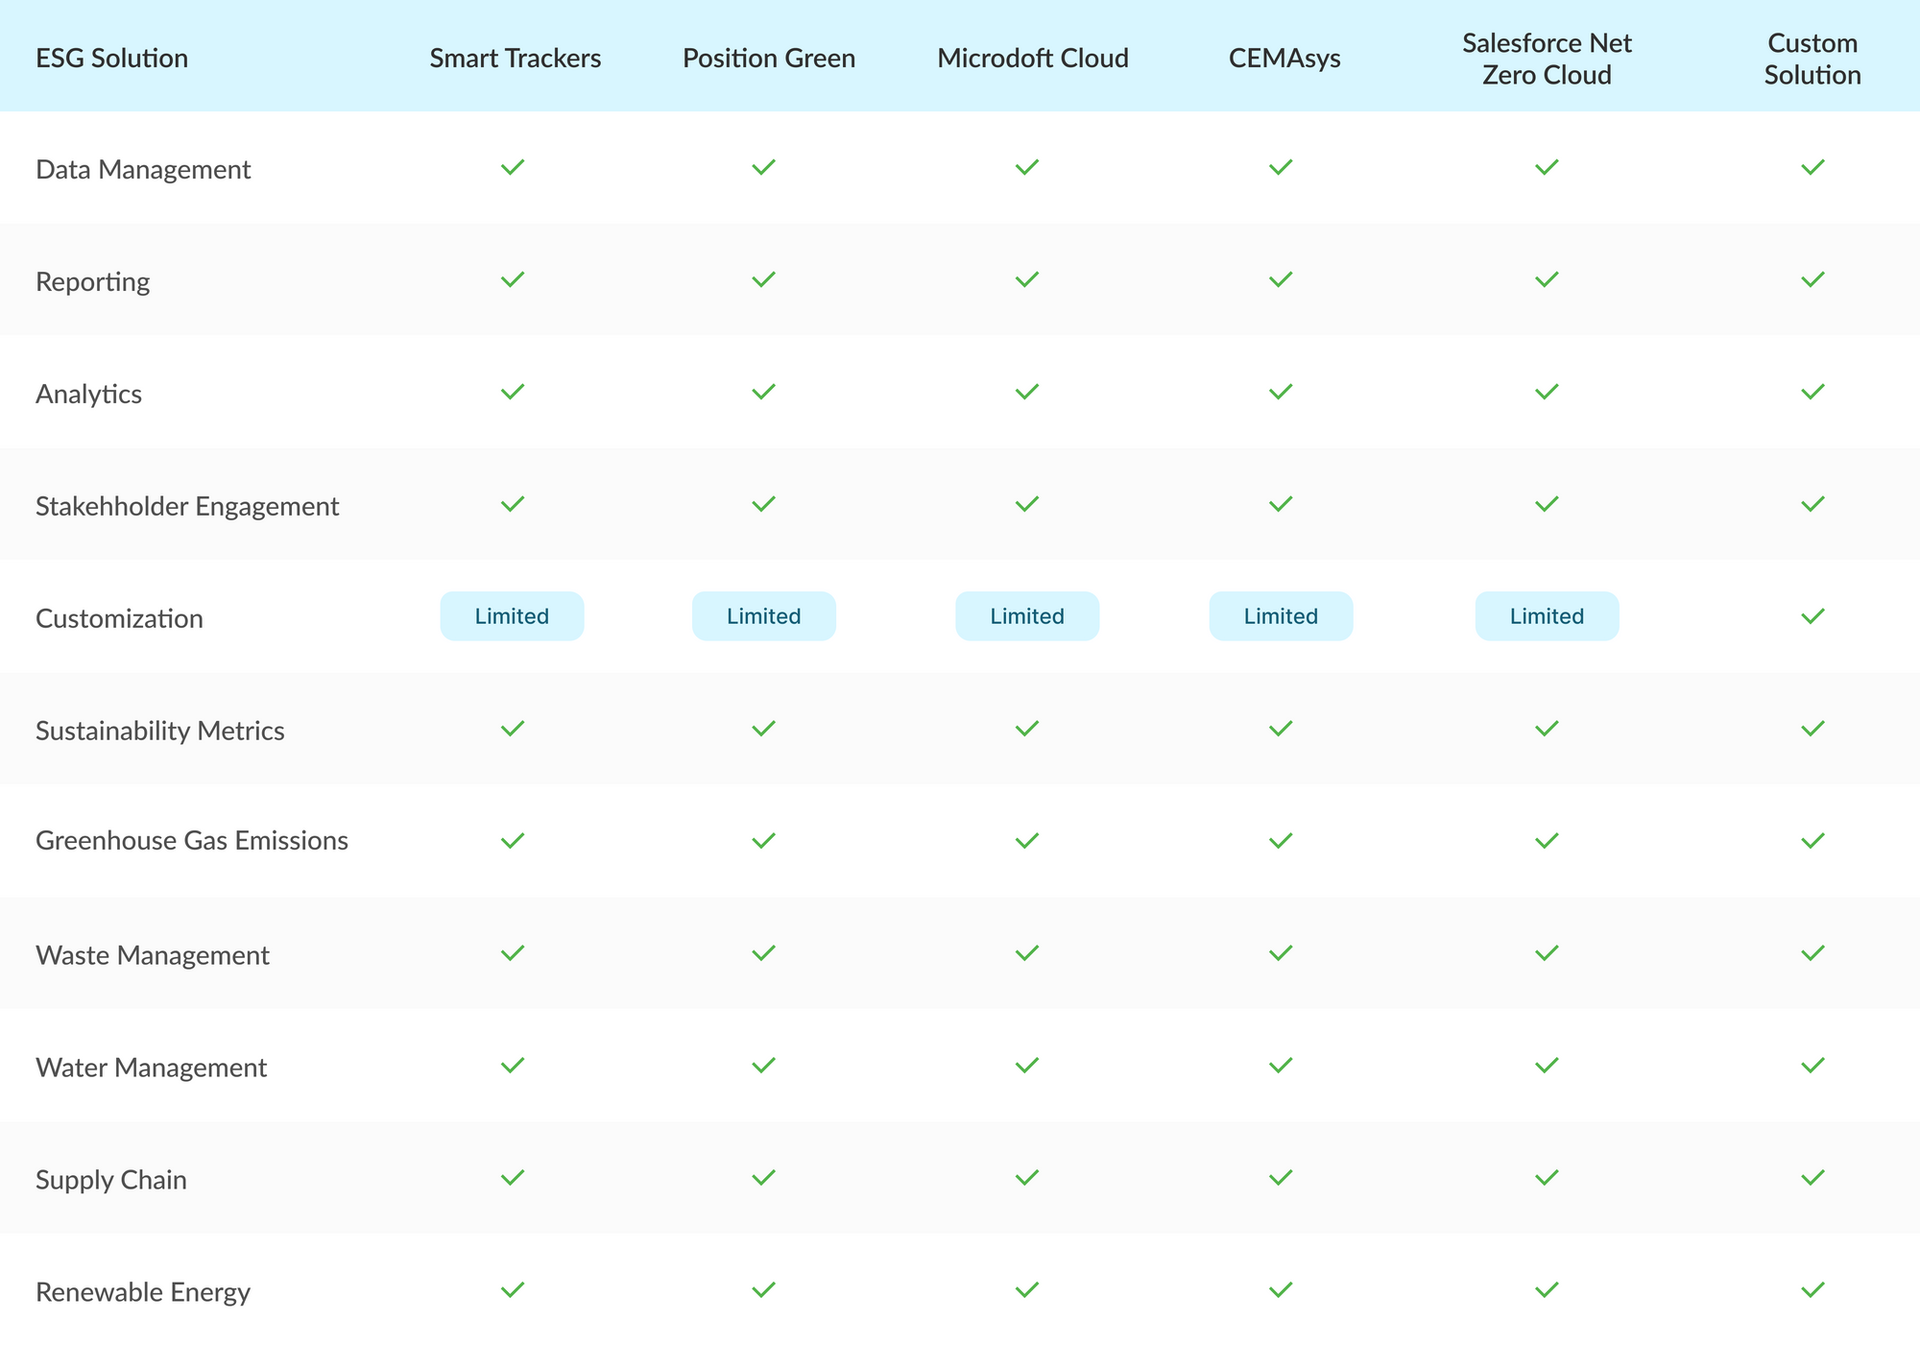
Task: Click CEMAsys Water Management checkmark
Action: point(1280,1065)
